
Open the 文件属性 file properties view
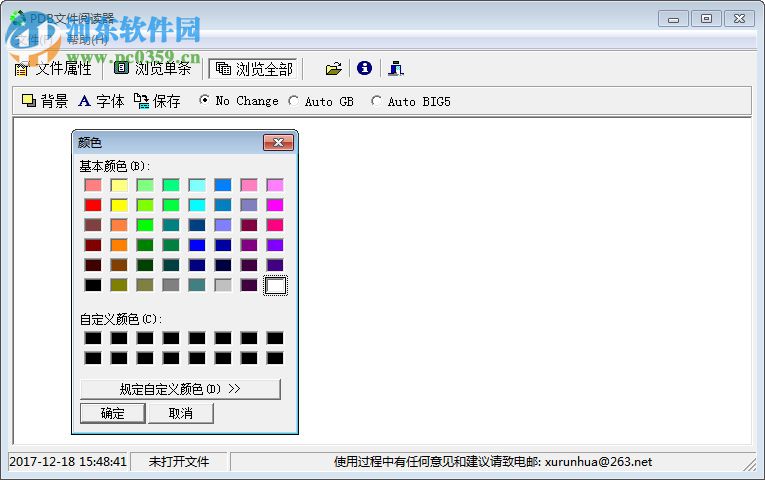coord(53,69)
